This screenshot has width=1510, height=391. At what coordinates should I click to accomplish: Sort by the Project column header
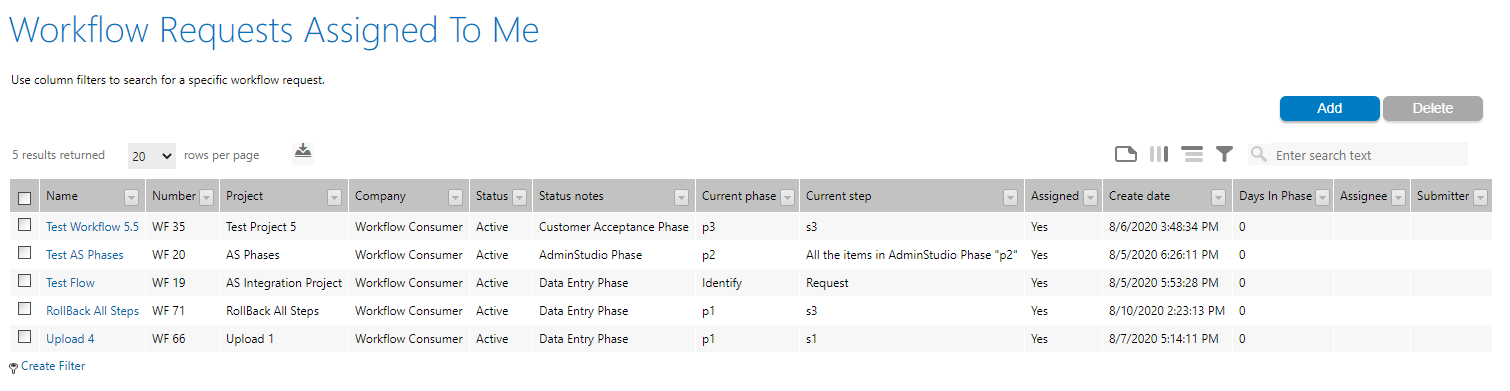pos(245,196)
